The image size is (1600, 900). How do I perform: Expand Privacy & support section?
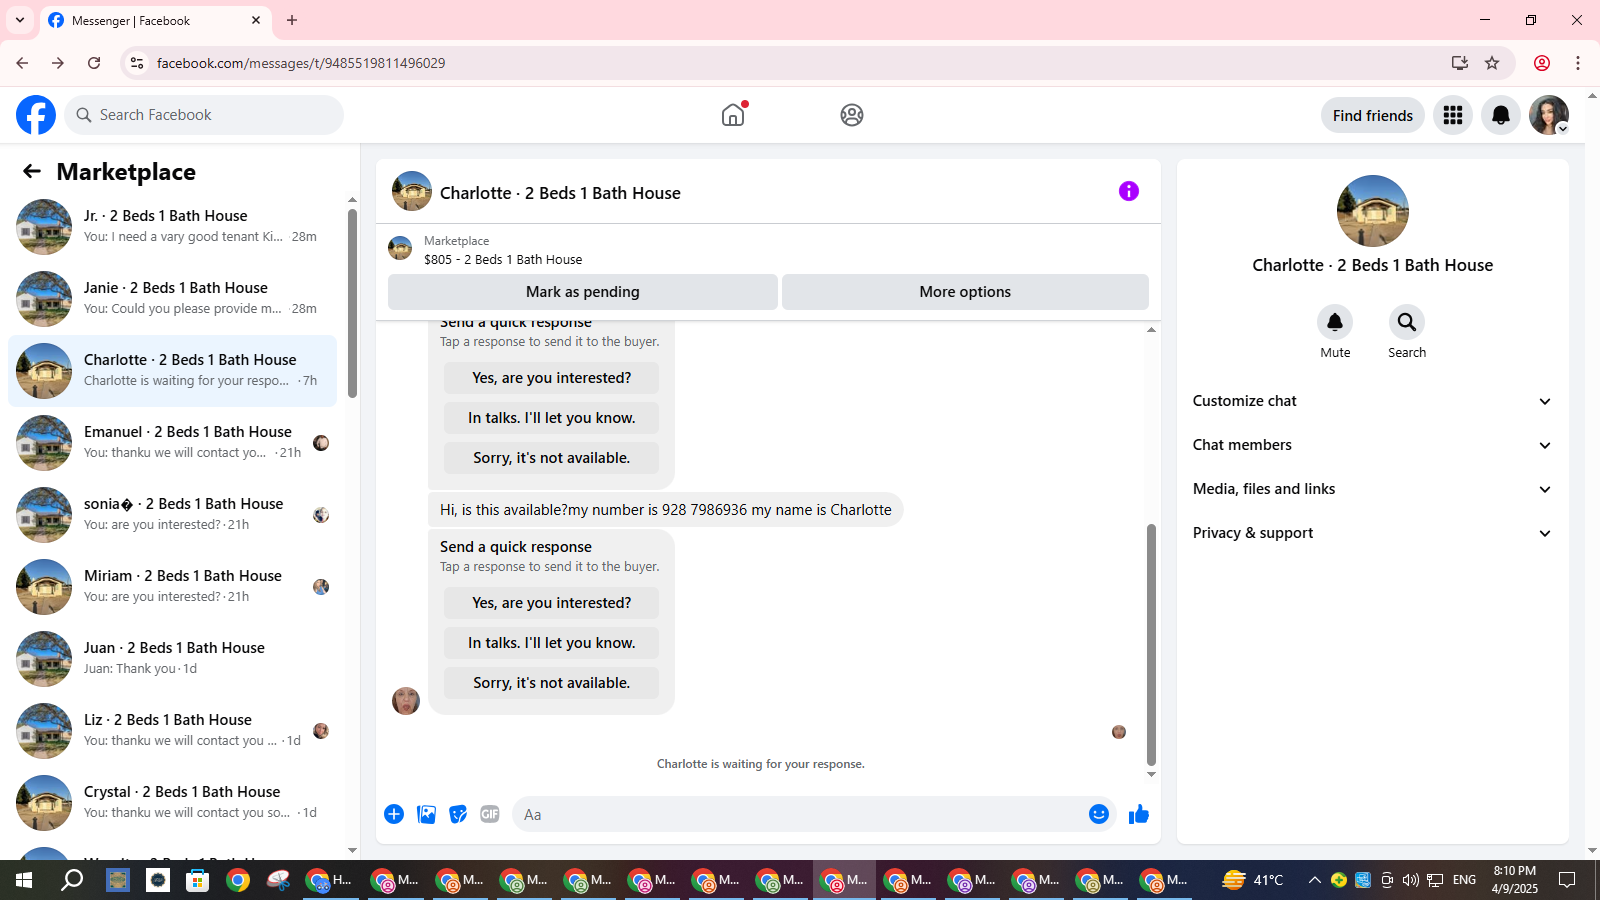pyautogui.click(x=1372, y=533)
